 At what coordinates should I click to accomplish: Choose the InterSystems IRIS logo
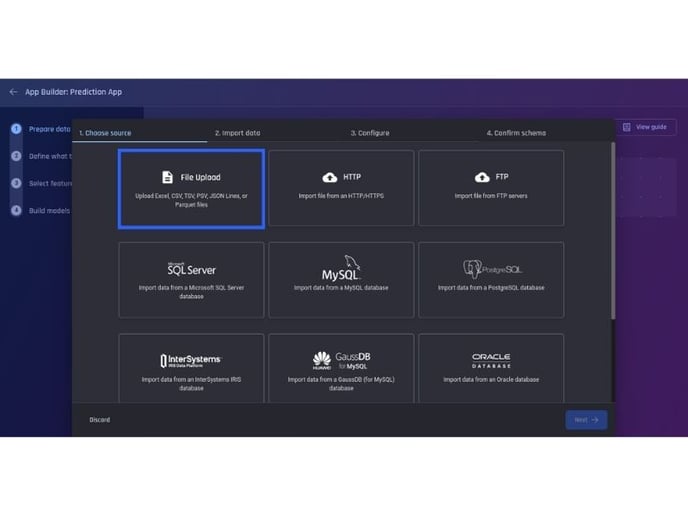click(191, 360)
